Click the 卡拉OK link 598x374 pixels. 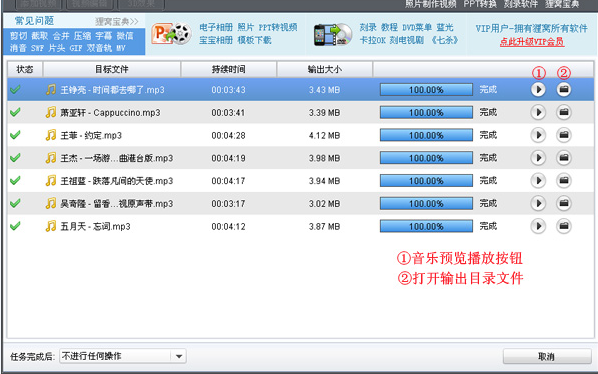(373, 40)
